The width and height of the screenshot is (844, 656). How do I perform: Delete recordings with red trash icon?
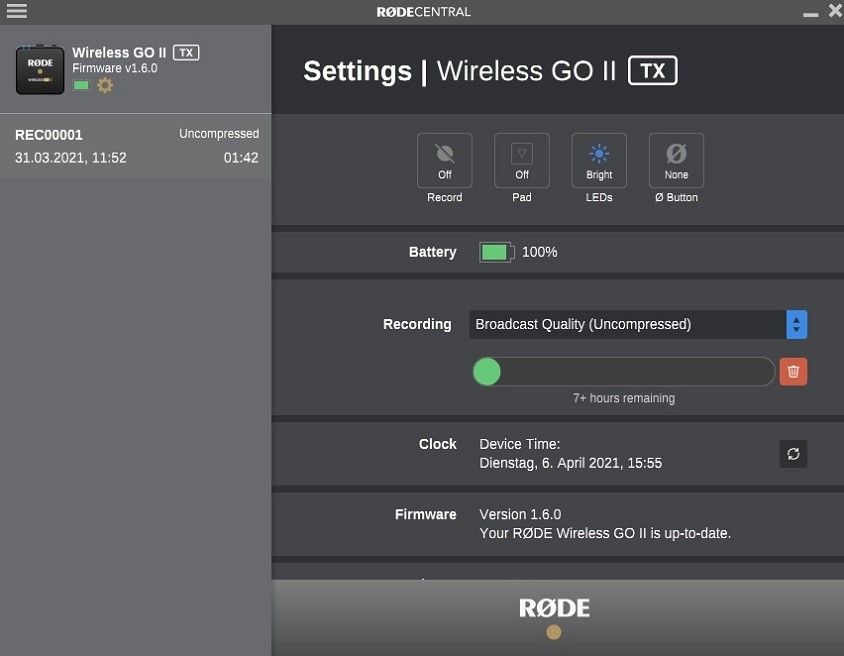coord(793,371)
